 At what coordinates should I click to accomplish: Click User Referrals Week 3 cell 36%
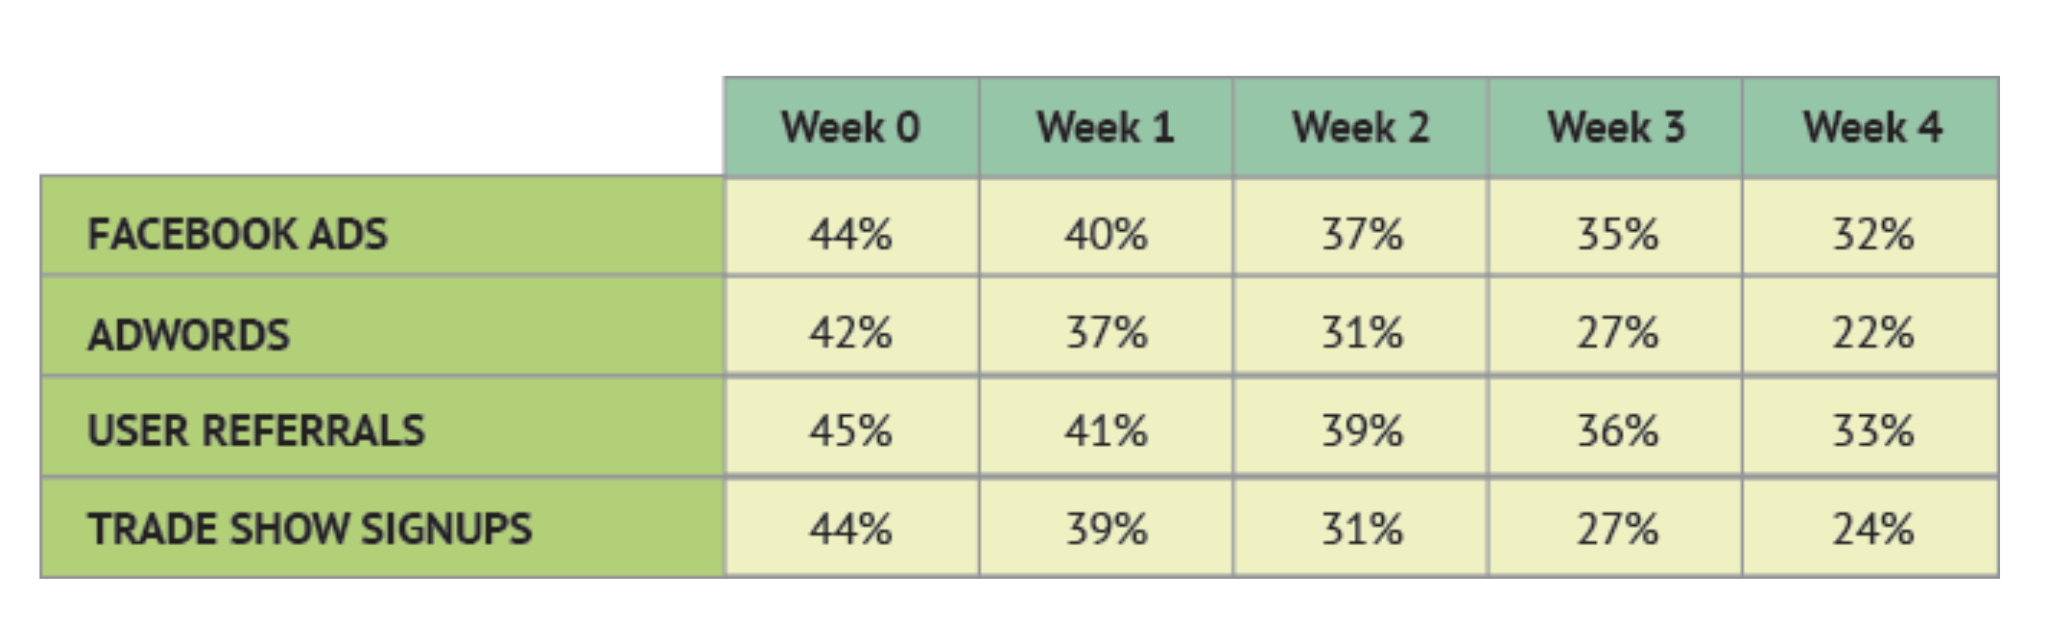1617,431
